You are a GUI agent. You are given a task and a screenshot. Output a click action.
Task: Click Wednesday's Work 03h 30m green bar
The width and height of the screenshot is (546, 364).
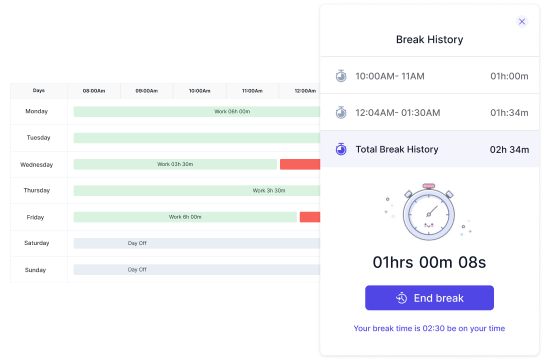(175, 164)
